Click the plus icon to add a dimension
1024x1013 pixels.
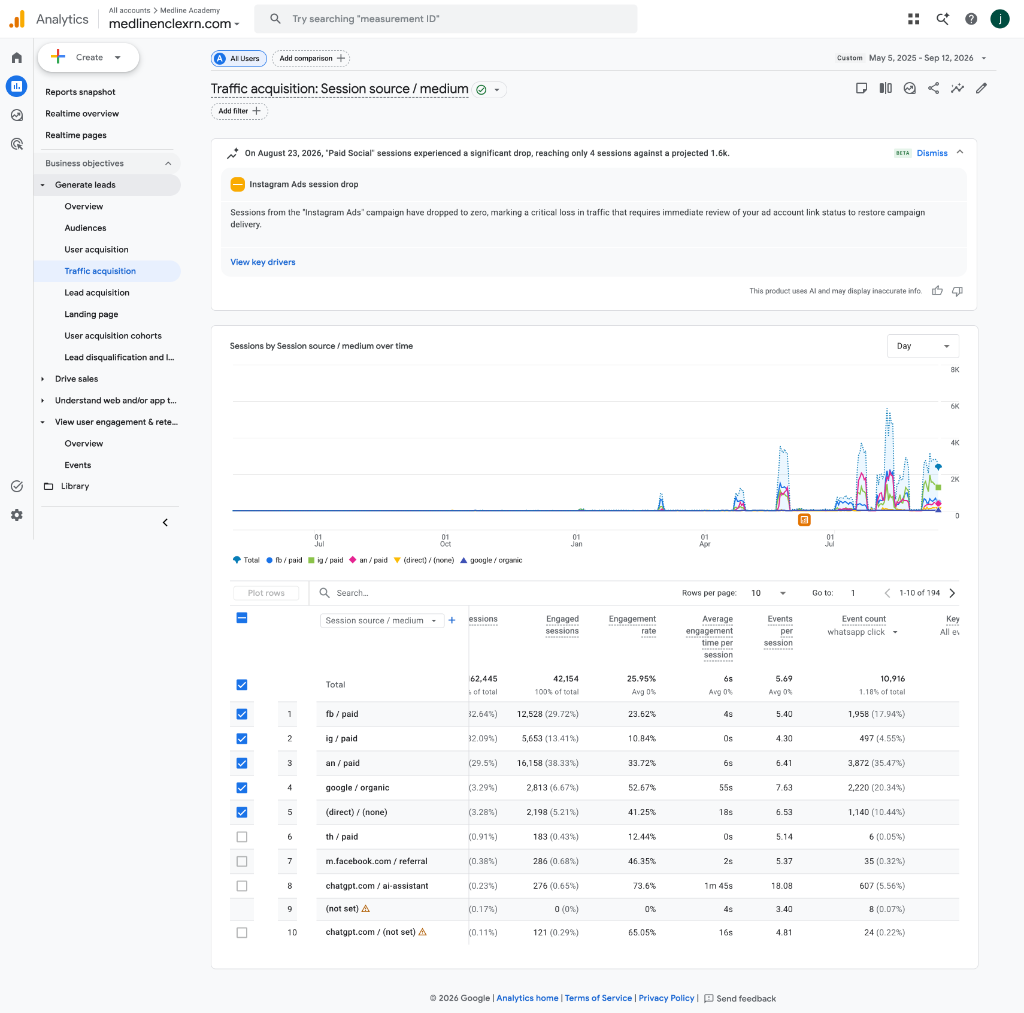(x=452, y=620)
